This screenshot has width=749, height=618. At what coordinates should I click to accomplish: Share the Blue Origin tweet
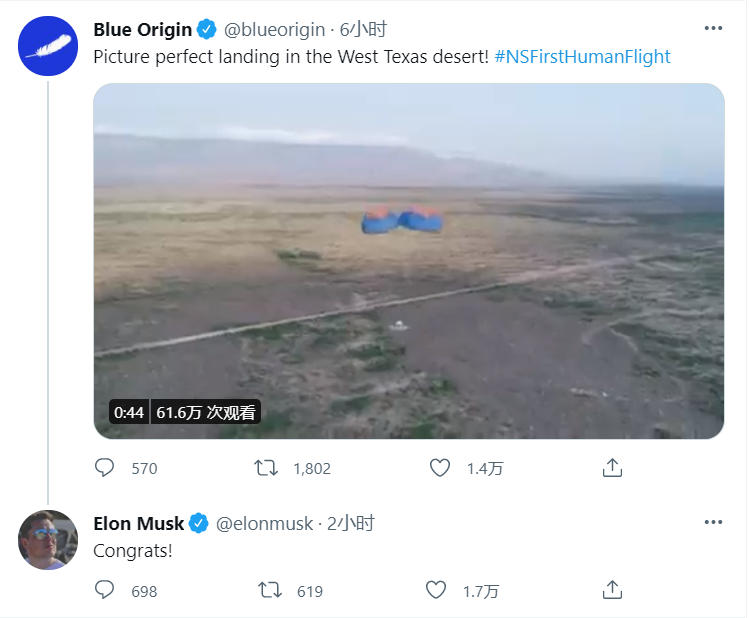612,468
